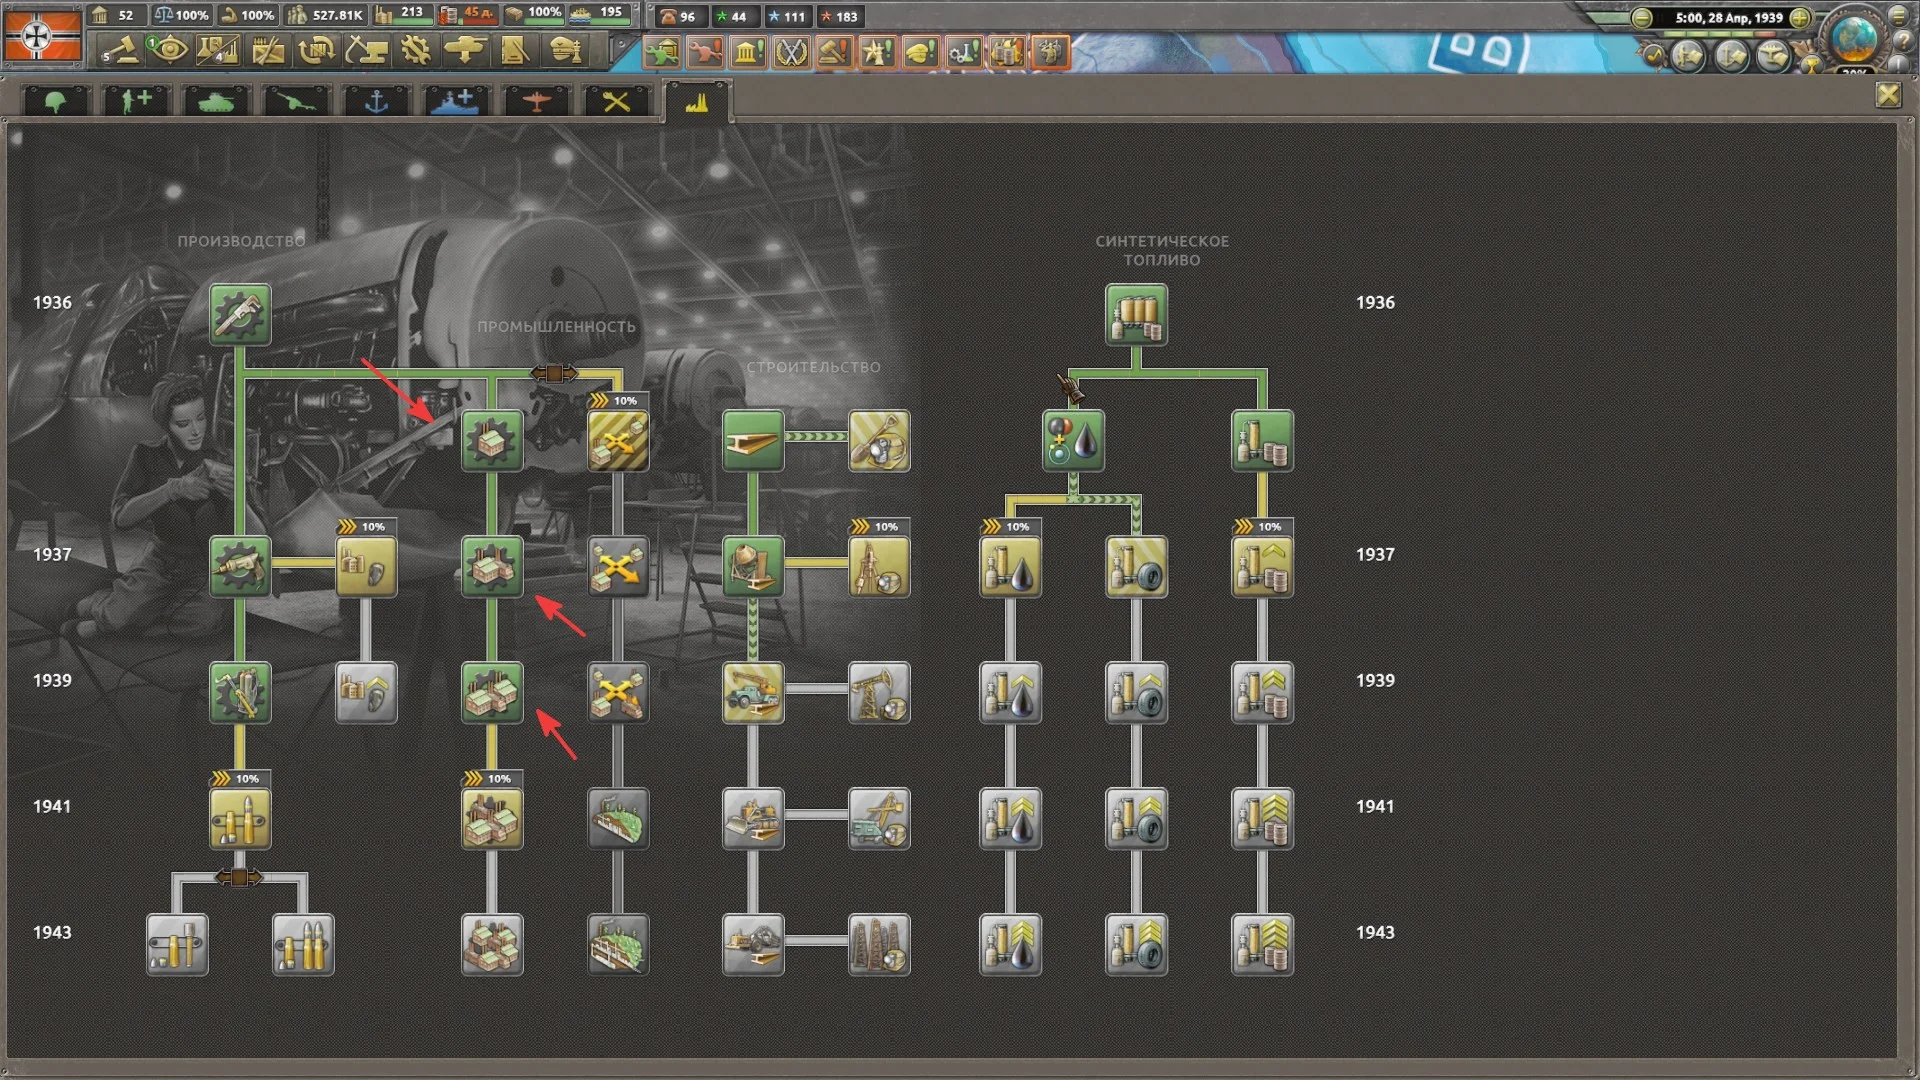1920x1080 pixels.
Task: Open Decisions with the gavel icon
Action: (x=122, y=50)
